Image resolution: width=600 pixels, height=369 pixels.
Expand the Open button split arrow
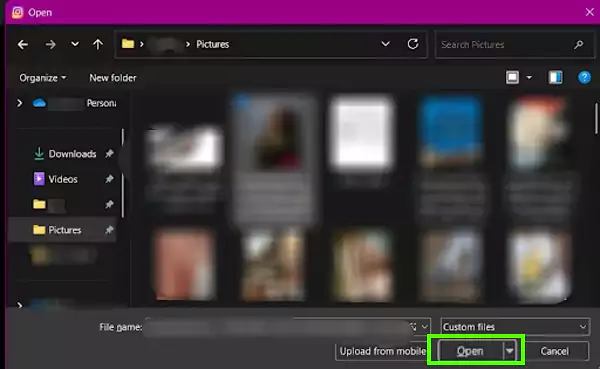pyautogui.click(x=510, y=351)
